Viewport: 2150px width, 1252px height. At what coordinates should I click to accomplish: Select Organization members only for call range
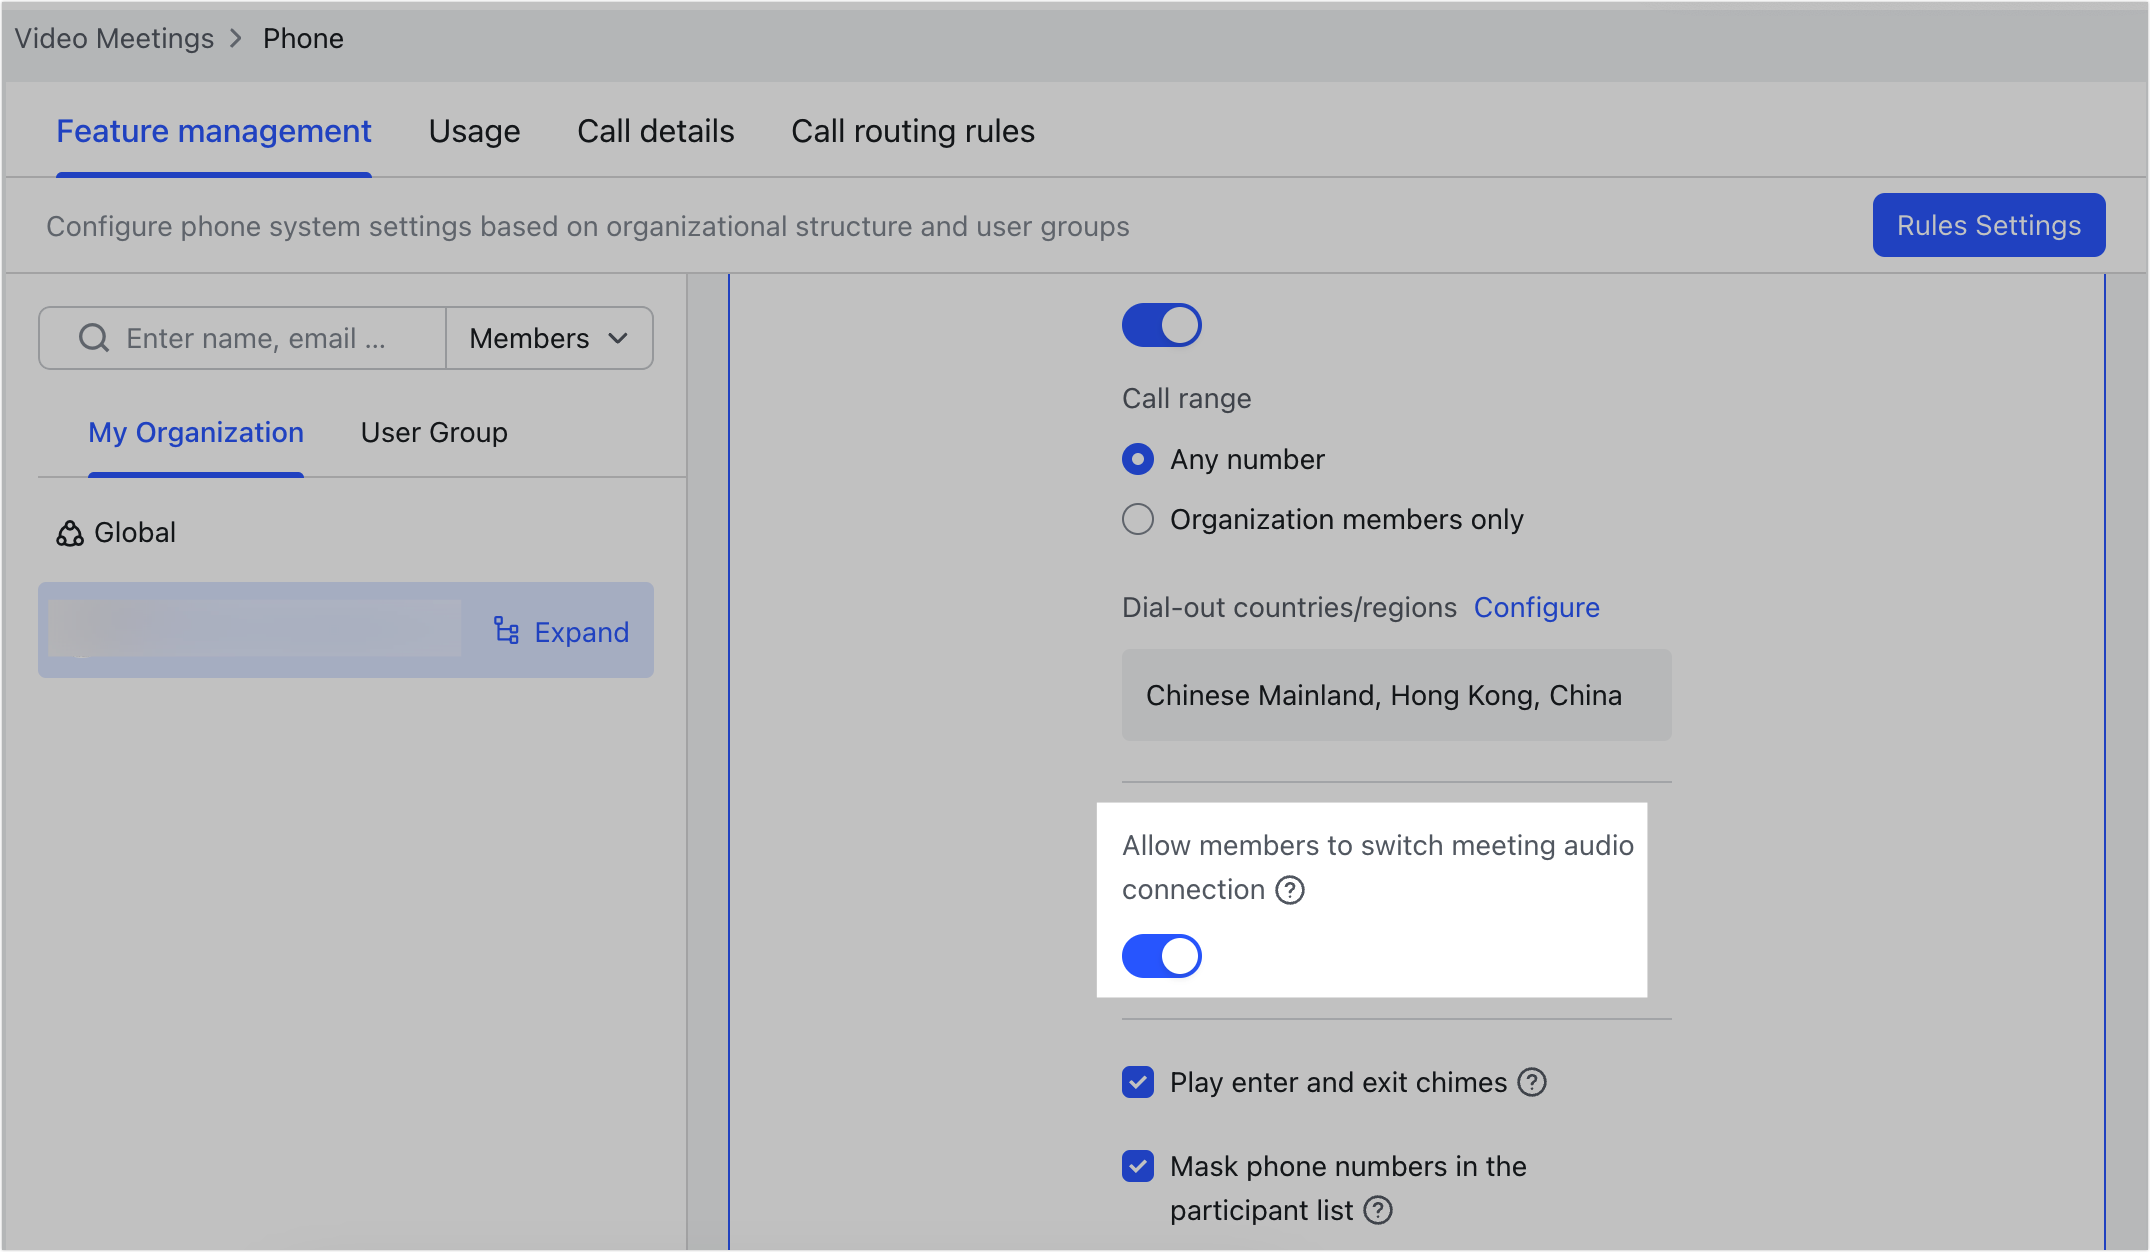point(1137,519)
